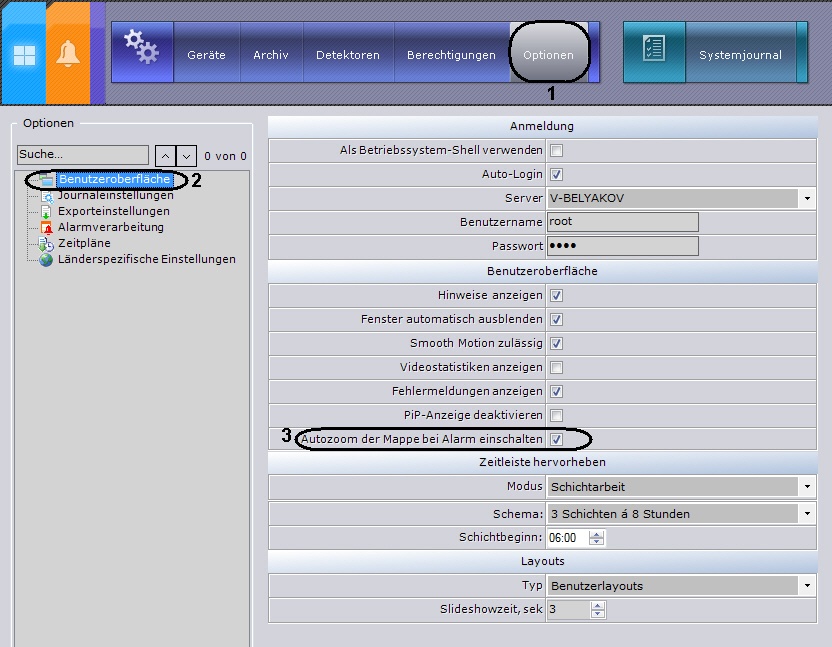Open the Schema dropdown
The image size is (832, 647).
pyautogui.click(x=681, y=514)
